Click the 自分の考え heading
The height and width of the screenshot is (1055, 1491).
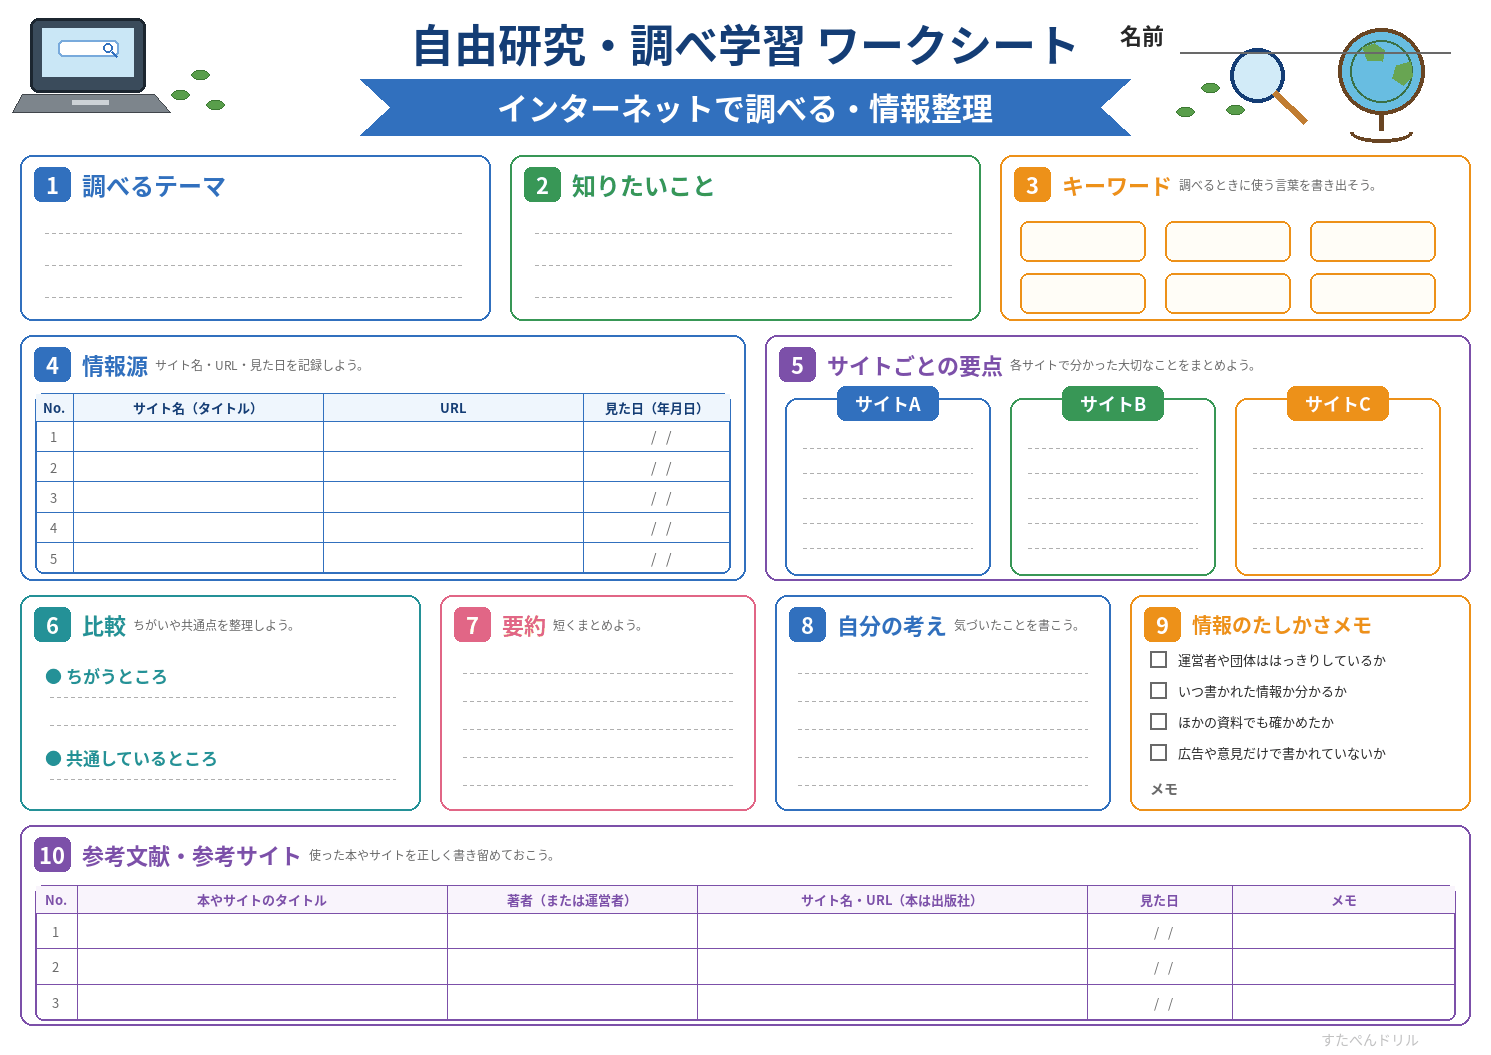pos(891,626)
